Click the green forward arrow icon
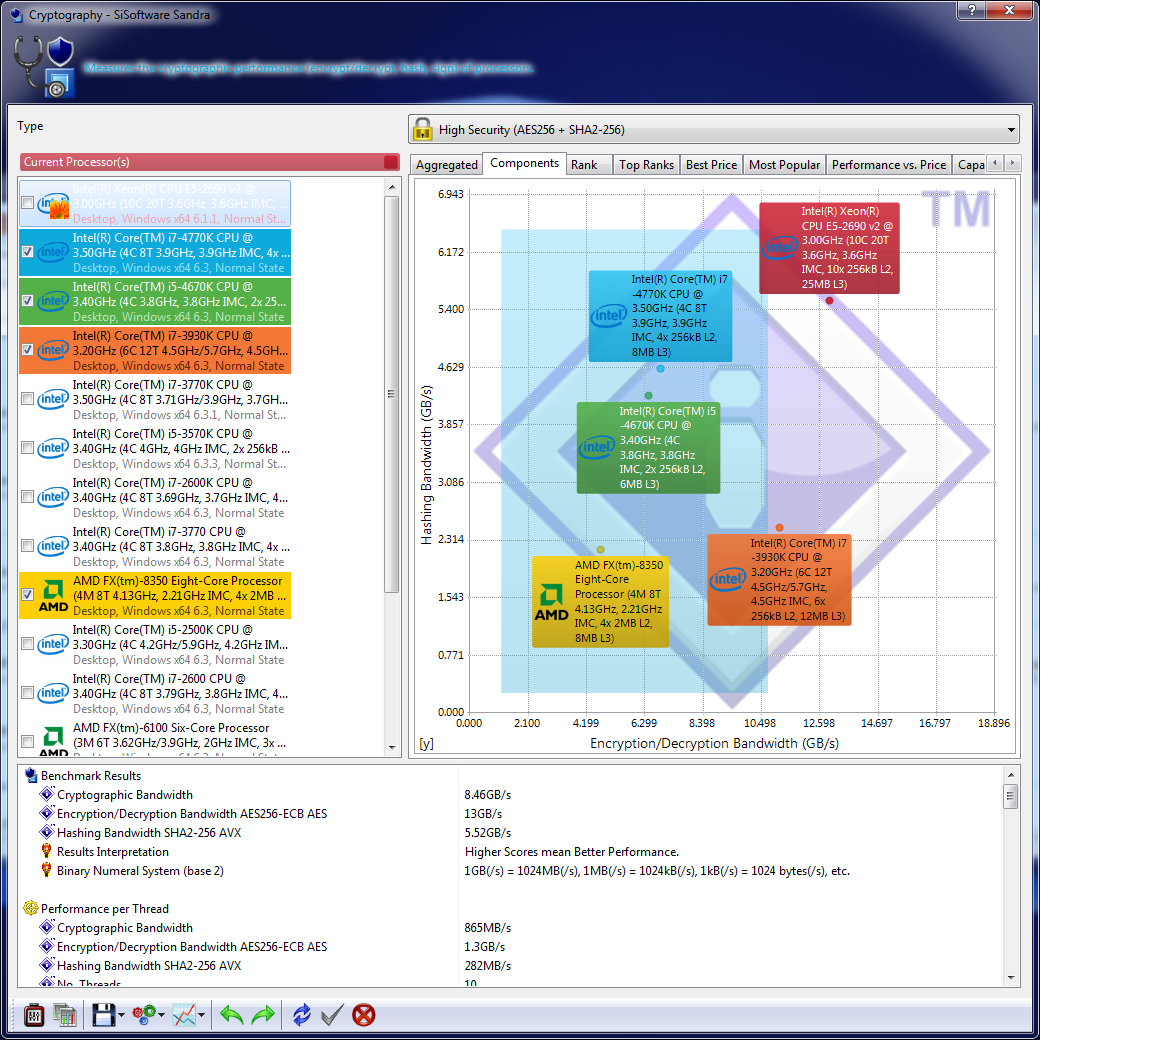The image size is (1152, 1040). pos(262,1015)
